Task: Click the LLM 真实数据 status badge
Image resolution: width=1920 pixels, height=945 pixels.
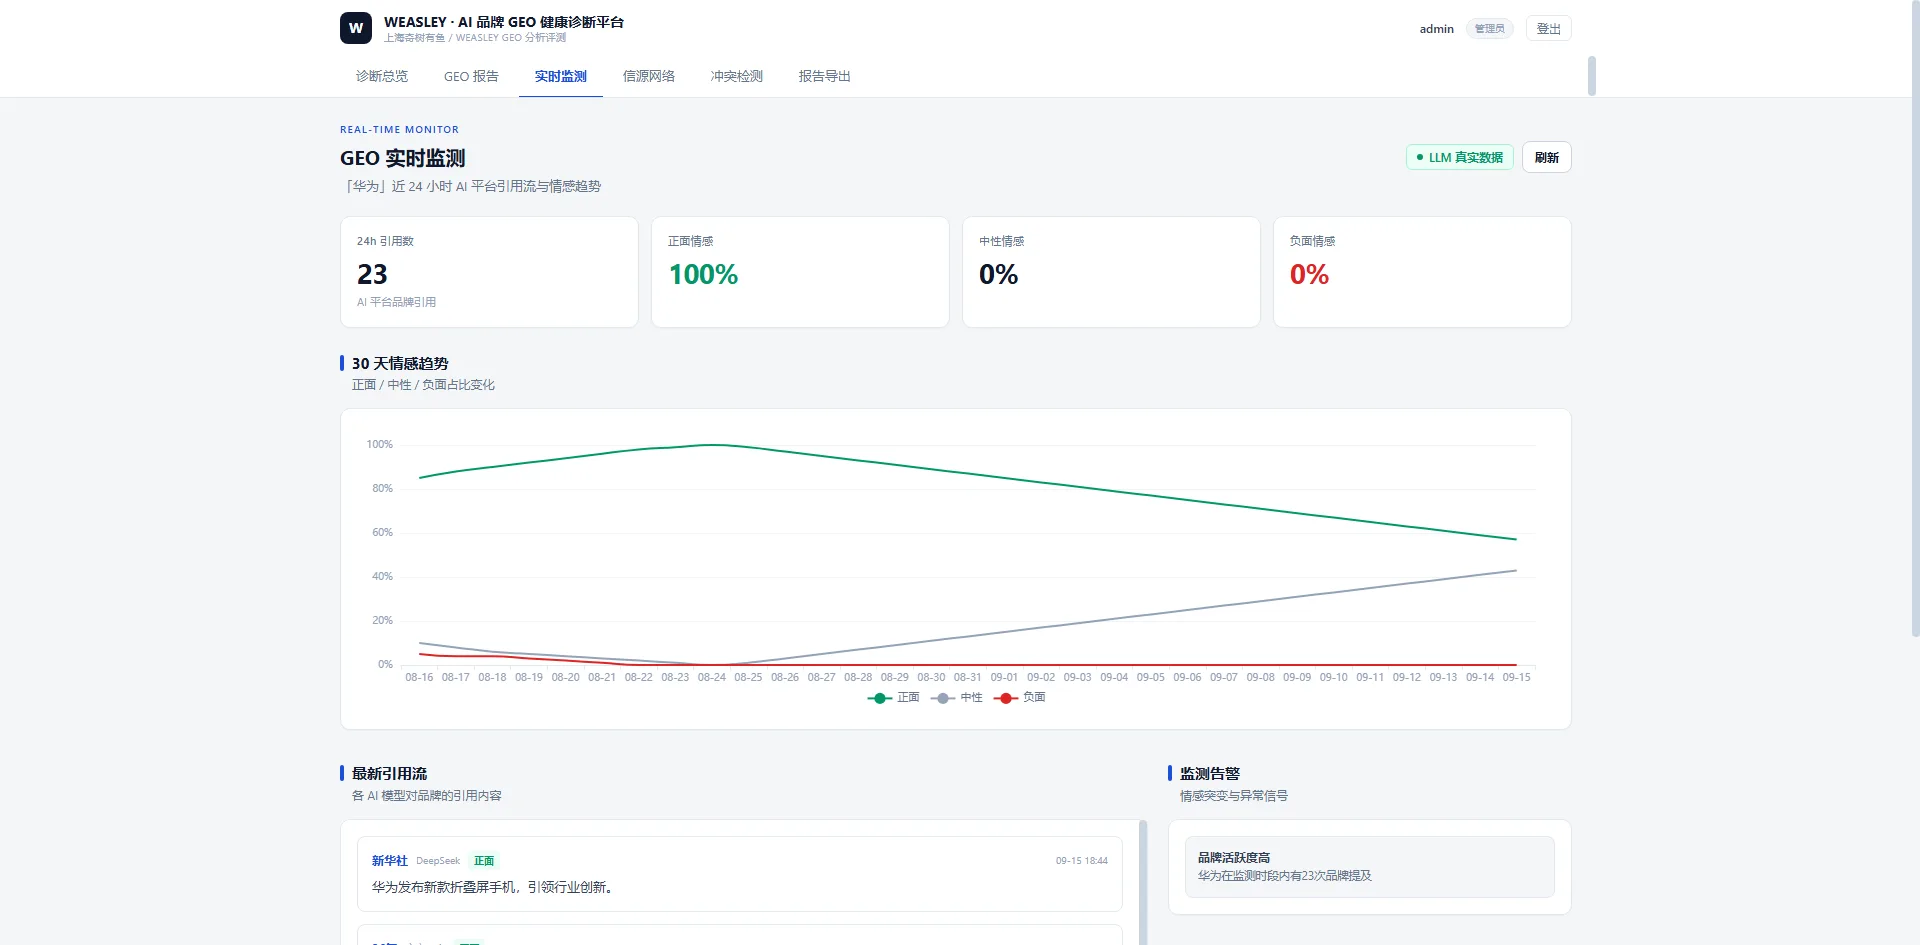Action: click(x=1459, y=157)
